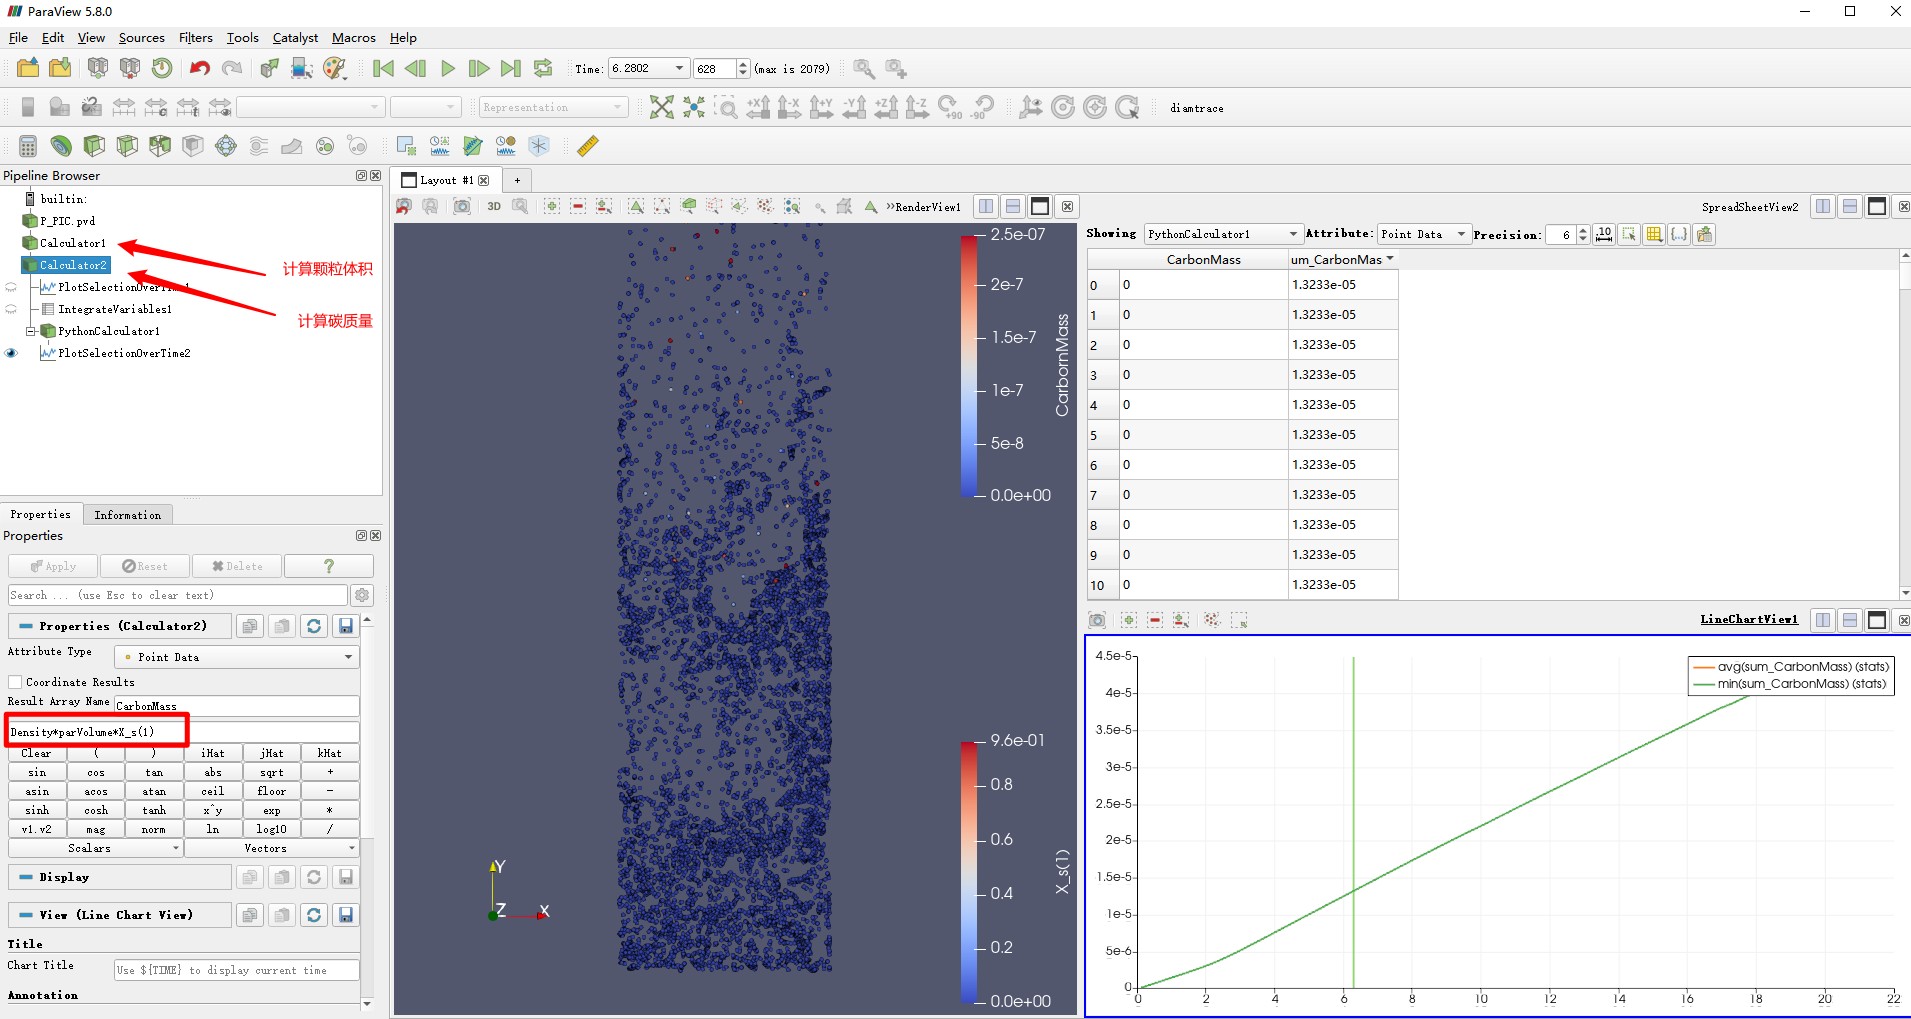Increment the frame number stepper

pos(743,63)
